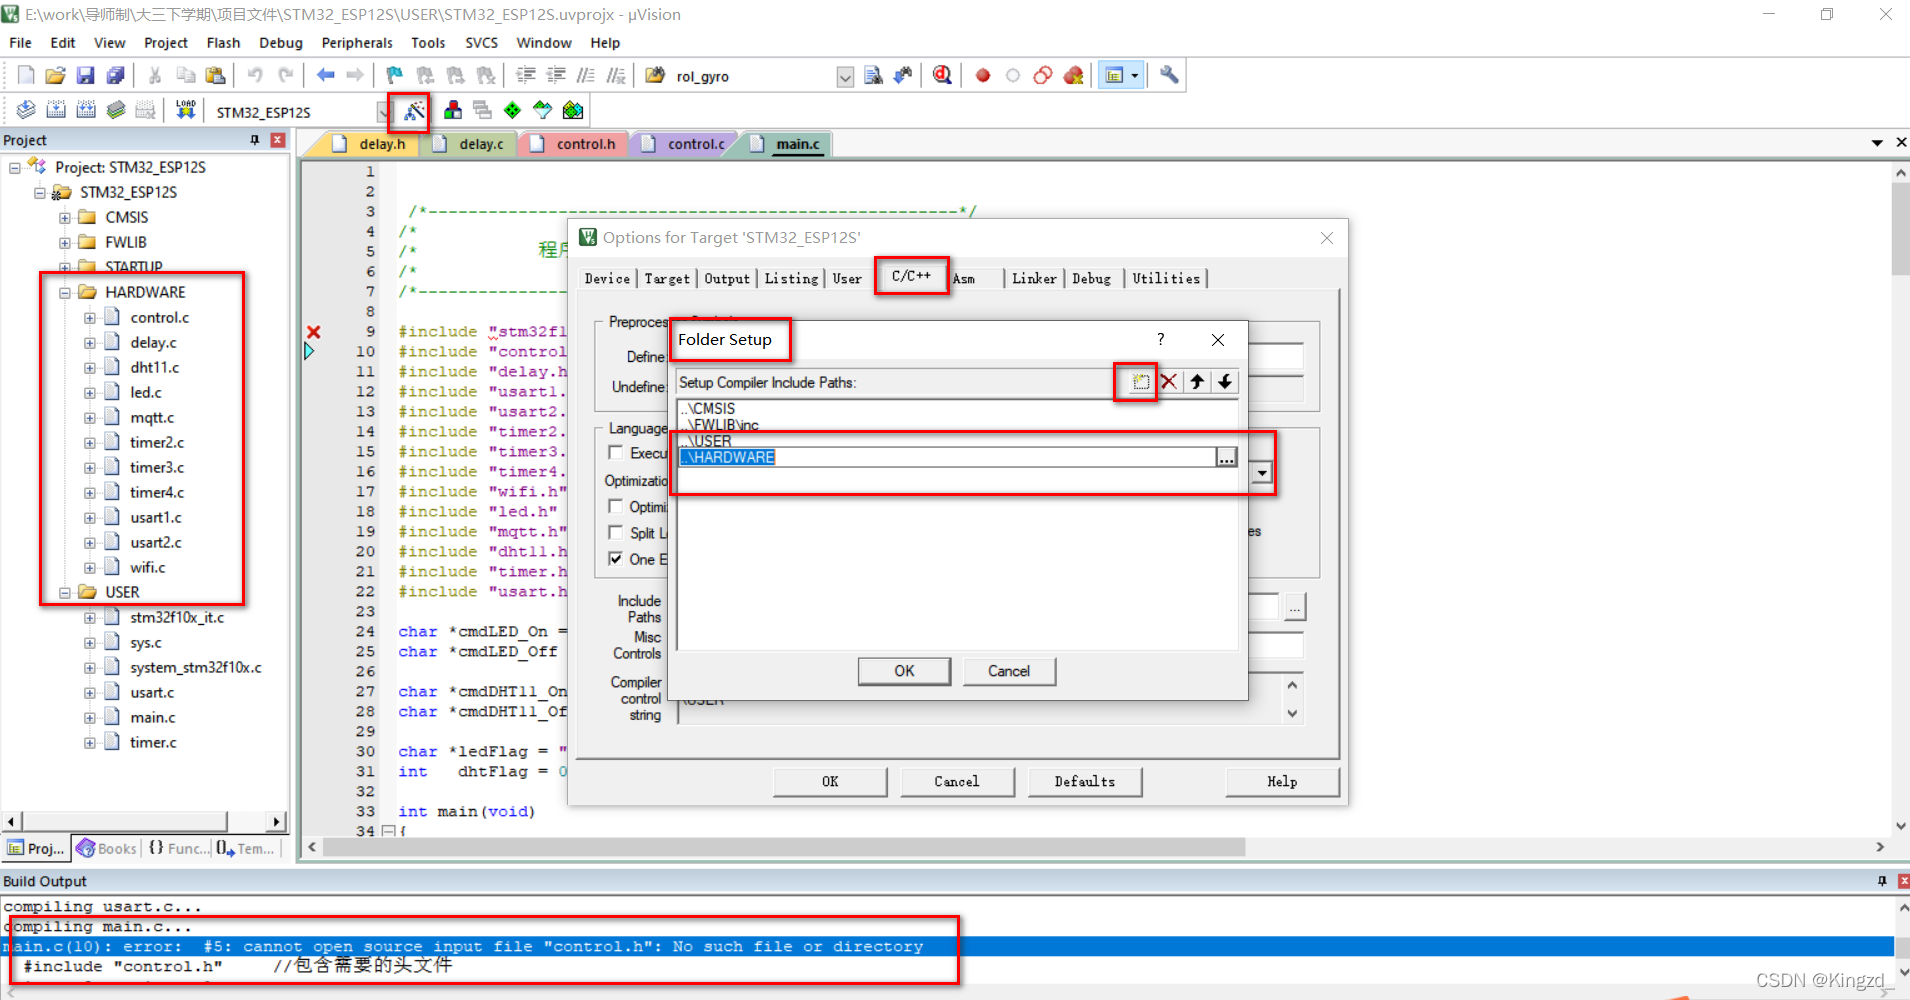
Task: Click the Download LOAD icon
Action: point(186,110)
